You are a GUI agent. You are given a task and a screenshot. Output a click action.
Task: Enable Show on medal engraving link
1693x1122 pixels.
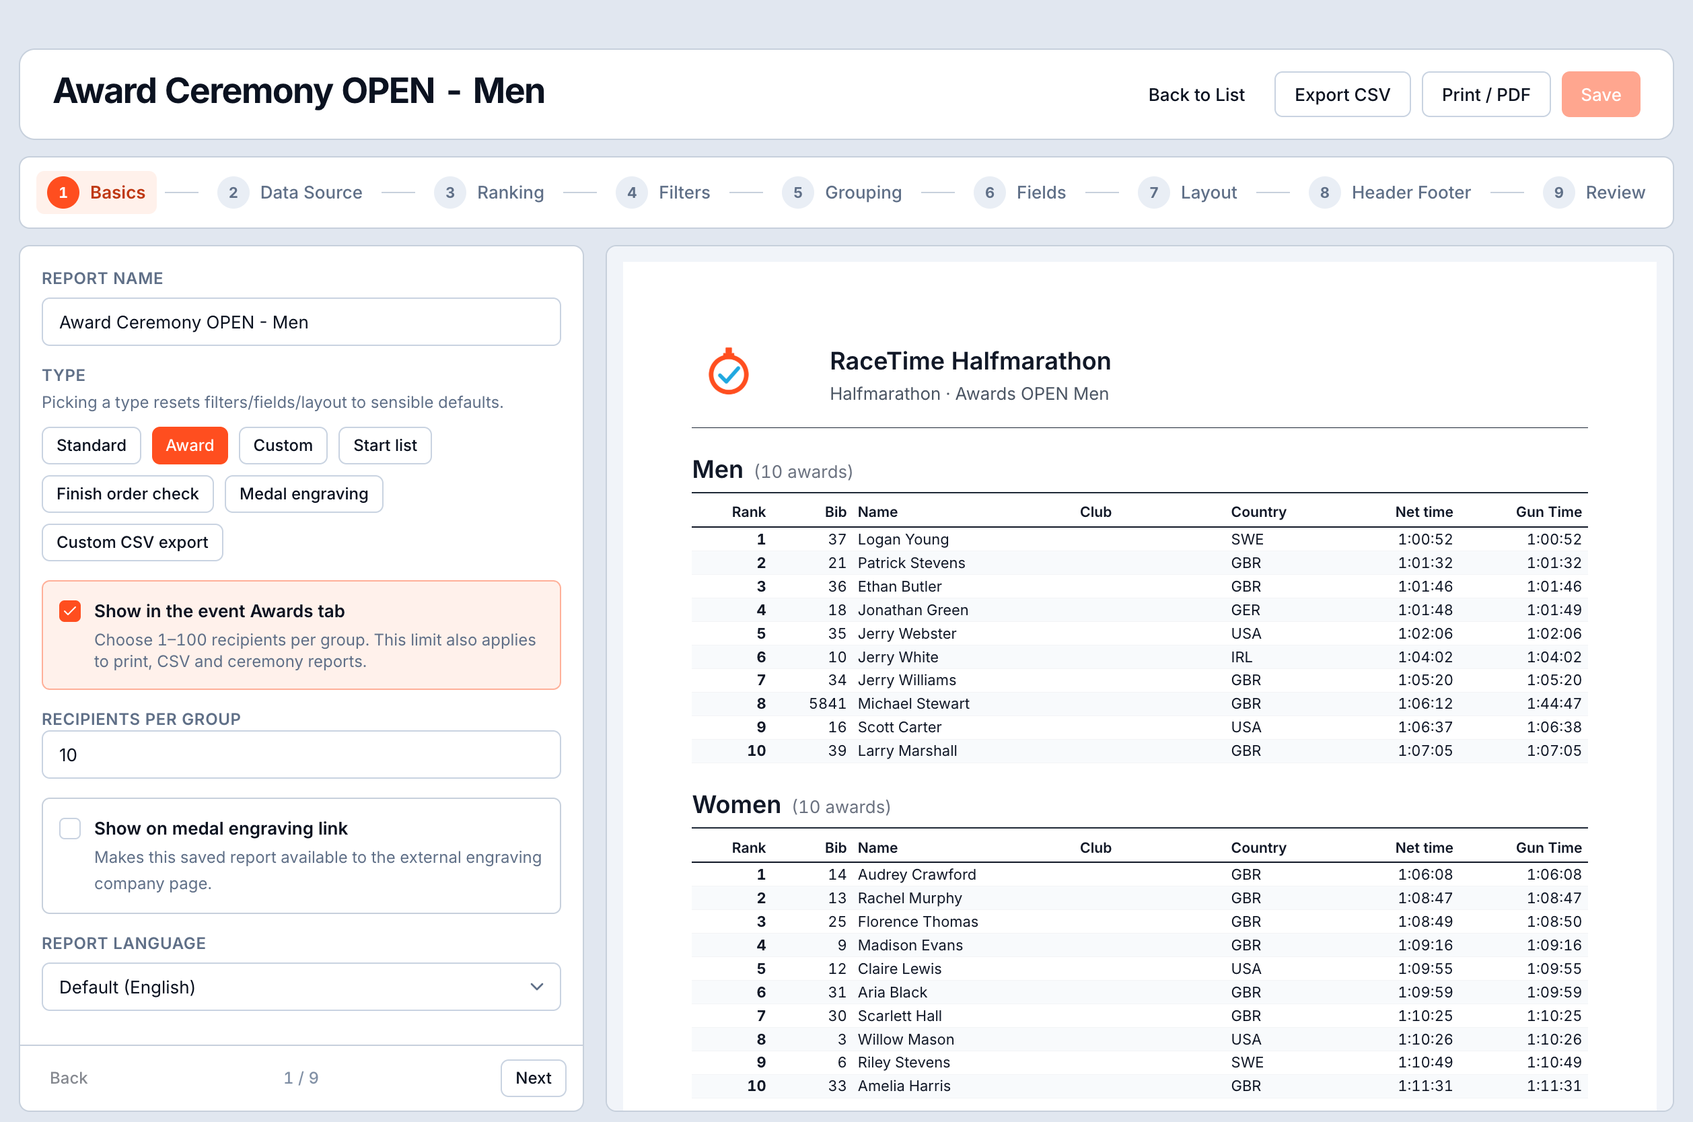point(70,828)
